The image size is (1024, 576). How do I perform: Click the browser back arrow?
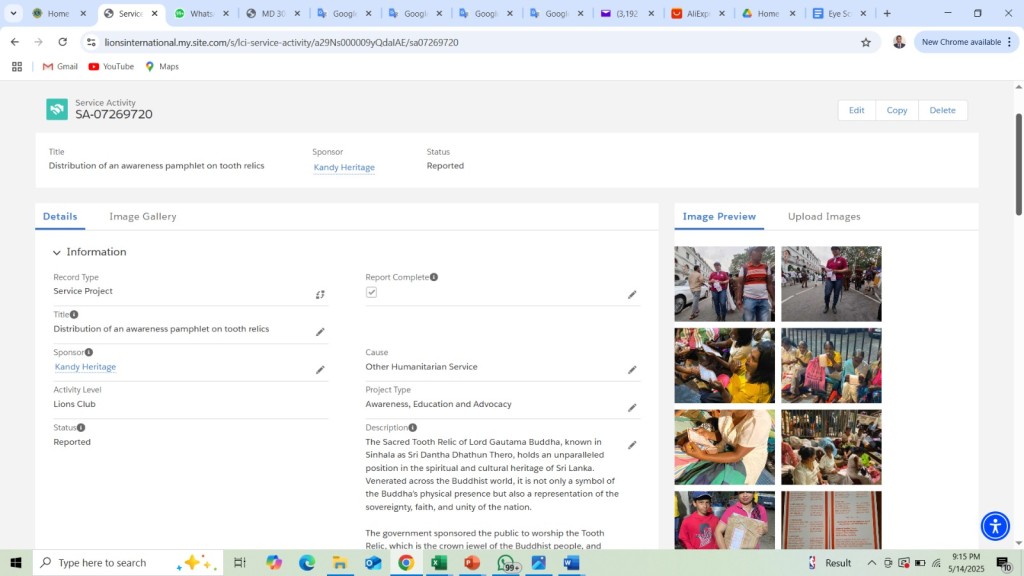(15, 42)
